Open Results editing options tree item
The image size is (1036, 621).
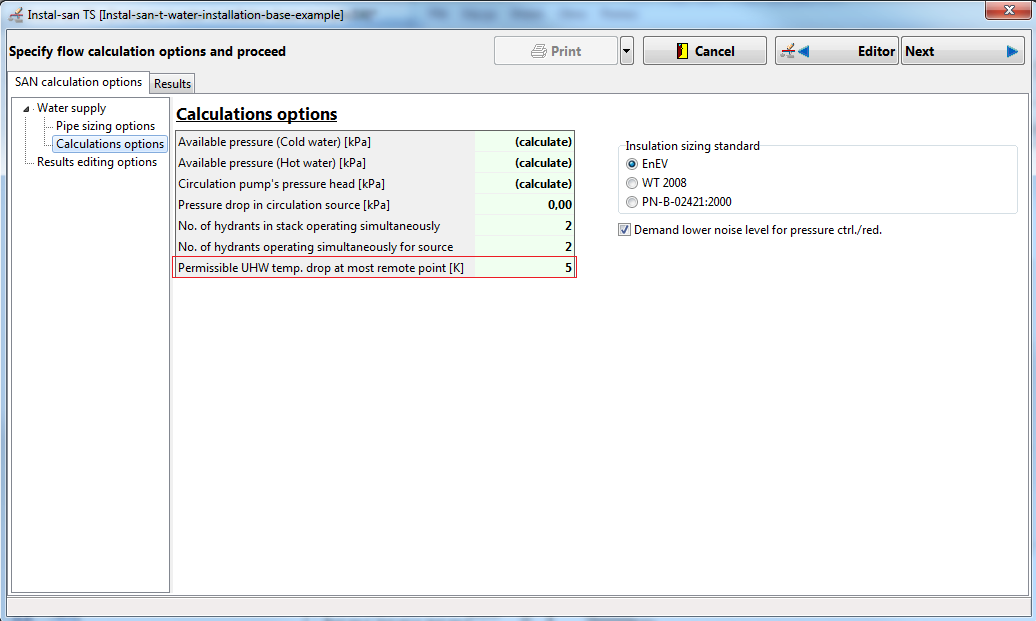tap(96, 162)
